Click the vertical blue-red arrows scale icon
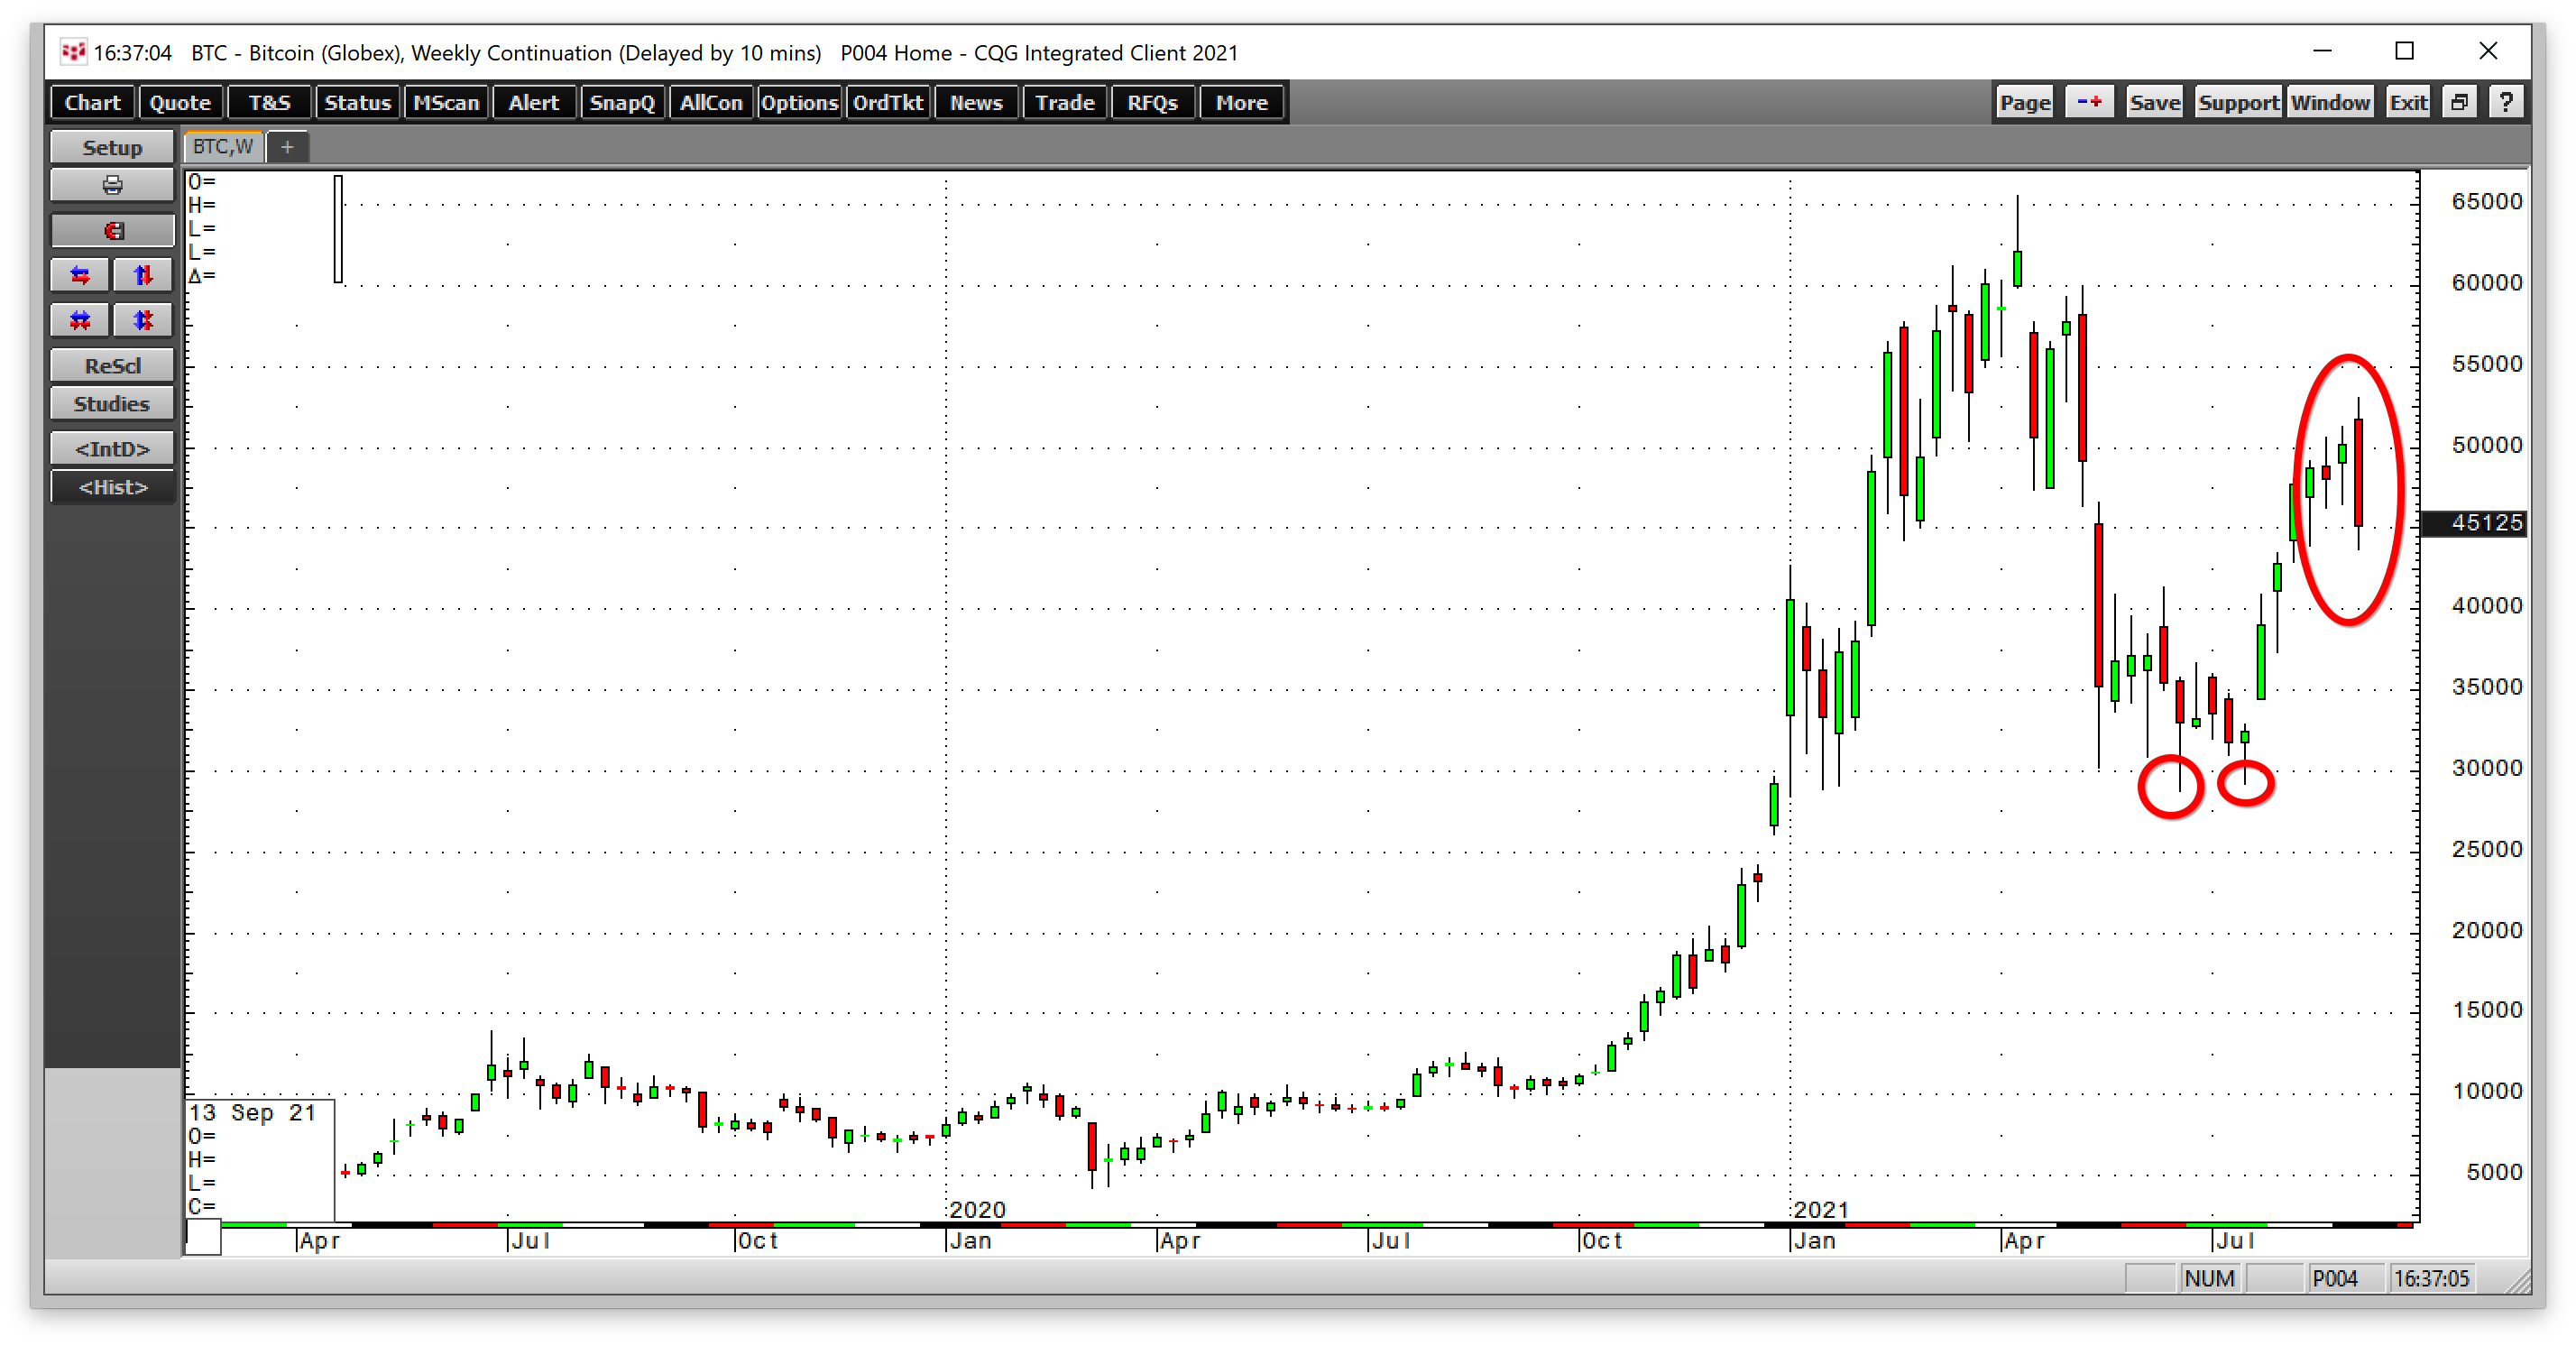This screenshot has width=2576, height=1346. (x=143, y=276)
